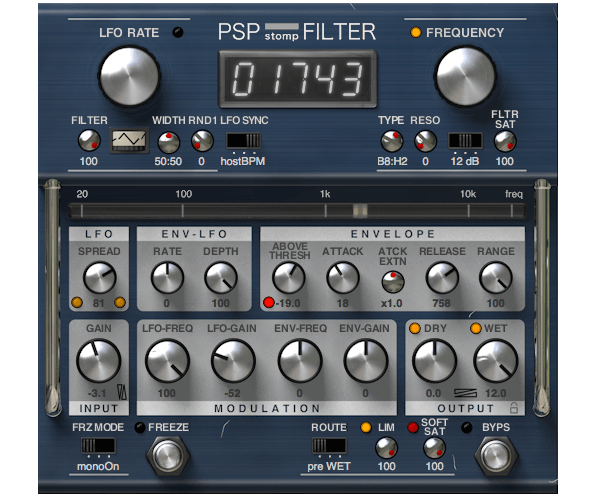
Task: Toggle the WET orange LED
Action: (x=476, y=328)
